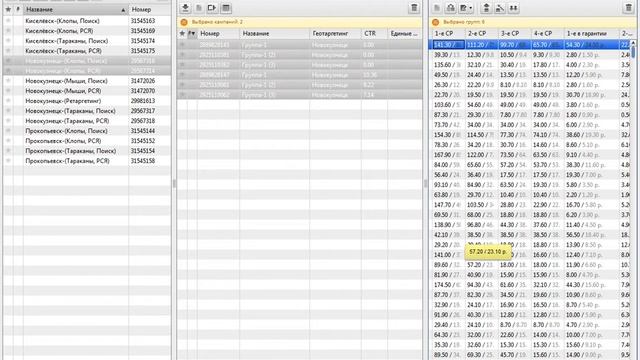The width and height of the screenshot is (640, 360).
Task: Star the Новокузнецк-(Мыши, Поиск) campaign
Action: (8, 81)
